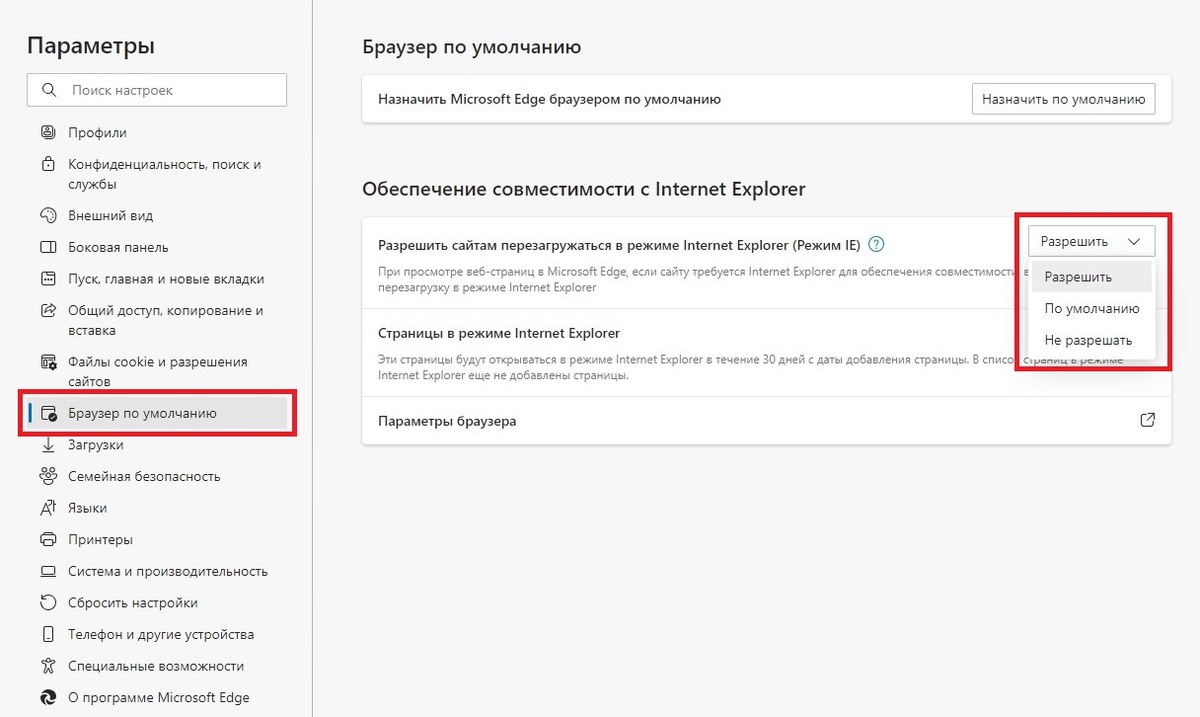Screen dimensions: 1200x717
Task: Click the Profiles icon in the sidebar
Action: point(47,132)
